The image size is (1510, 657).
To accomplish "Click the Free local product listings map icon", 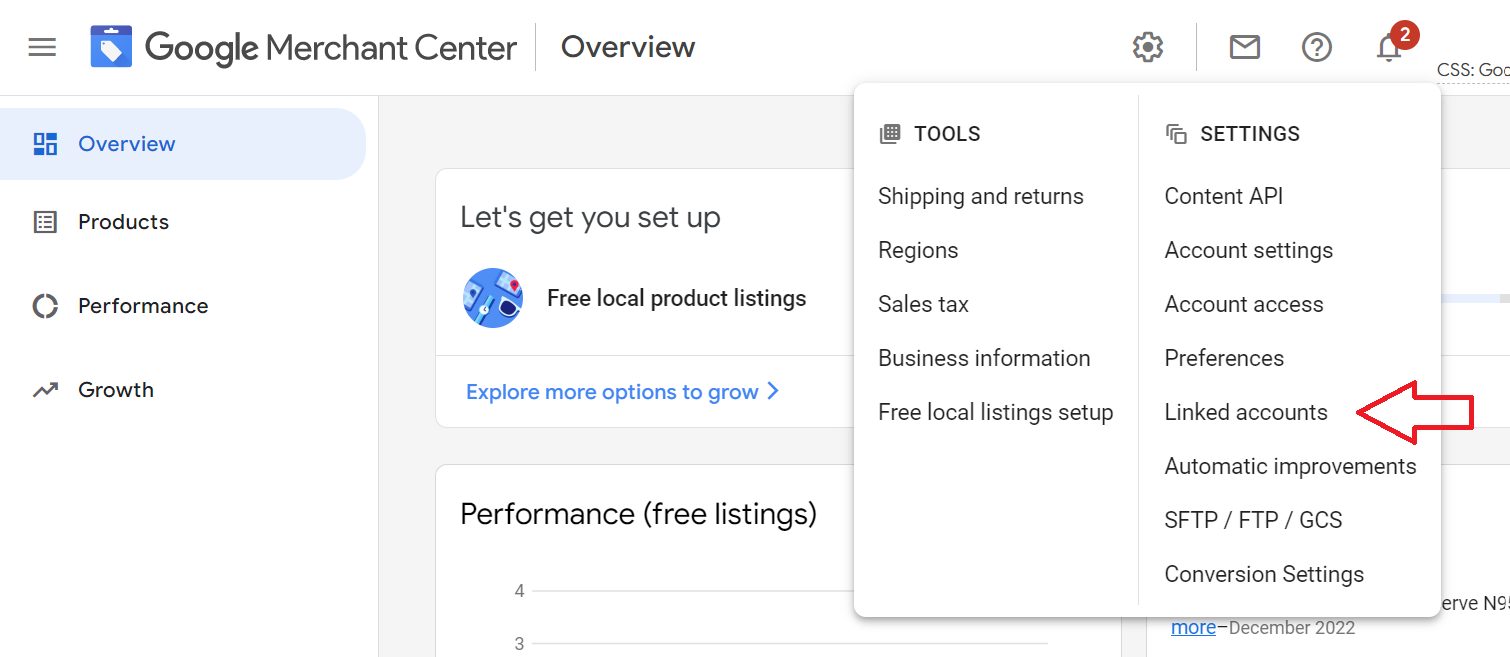I will [x=493, y=298].
